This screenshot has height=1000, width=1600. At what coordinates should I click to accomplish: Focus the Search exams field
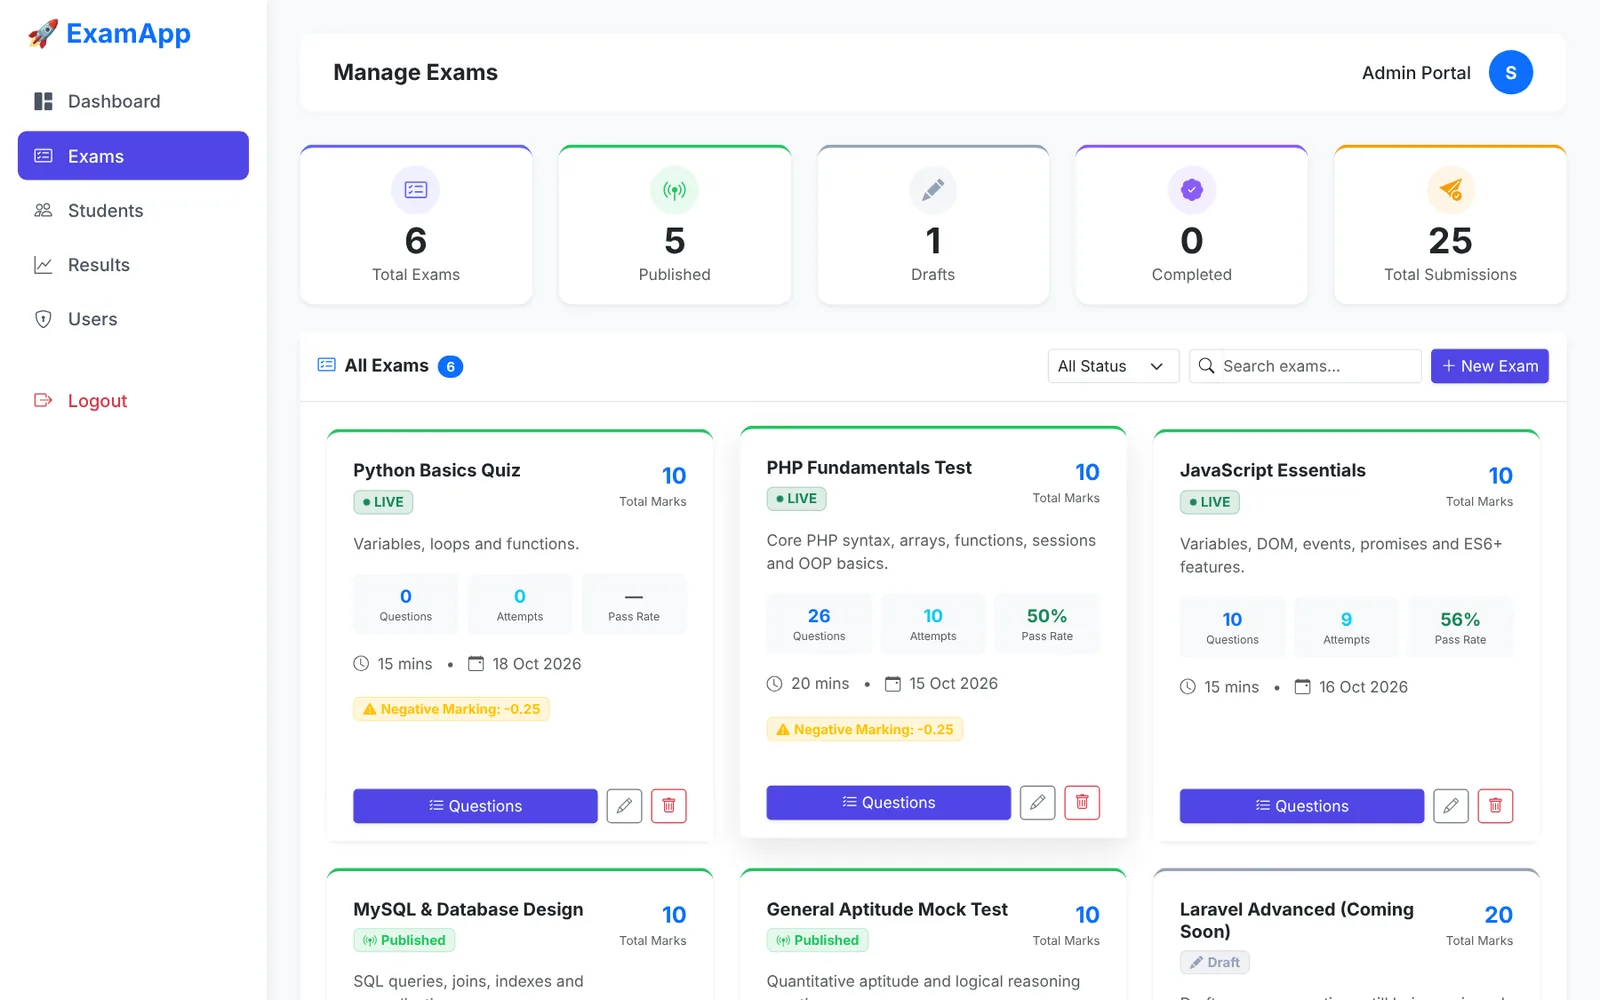(x=1305, y=366)
